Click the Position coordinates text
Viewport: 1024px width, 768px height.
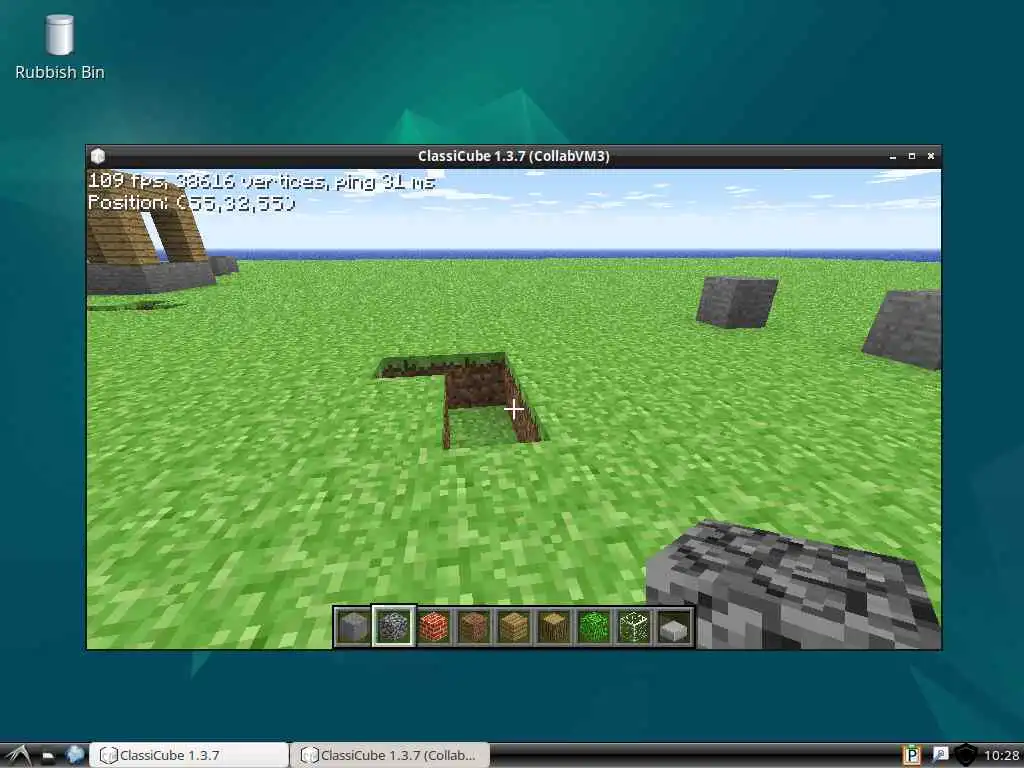coord(191,202)
